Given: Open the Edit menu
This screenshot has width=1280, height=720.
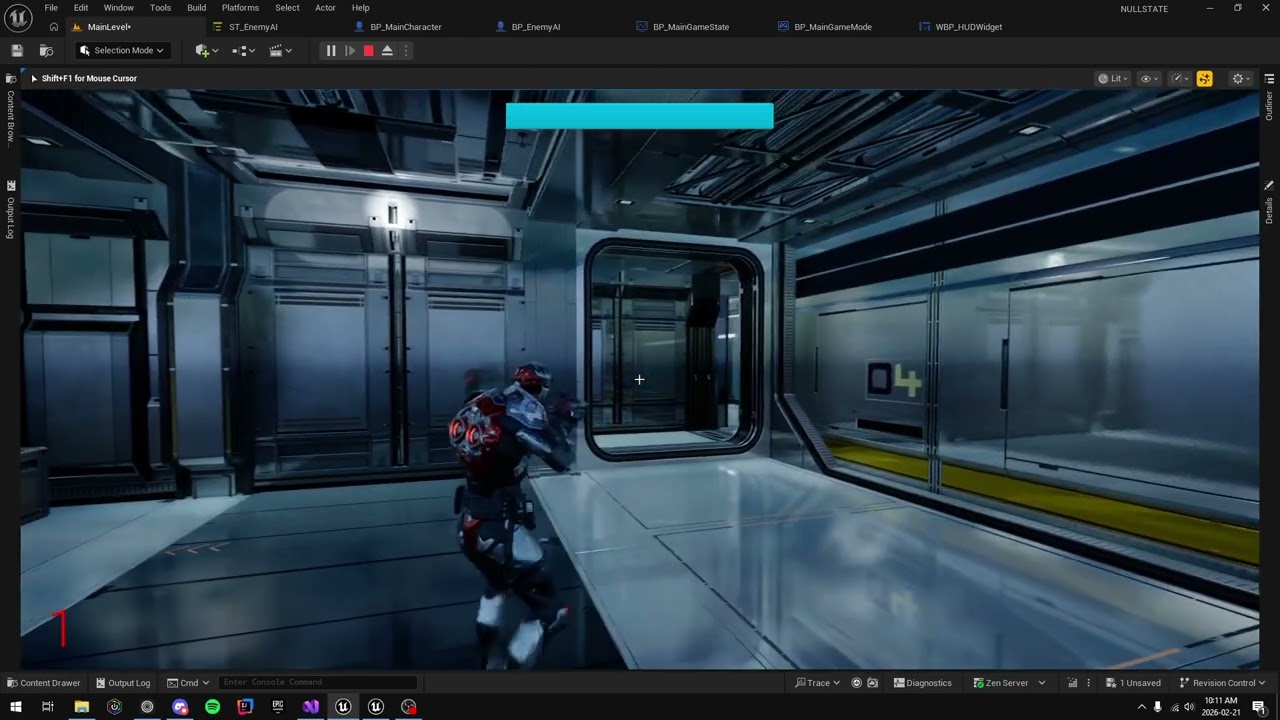Looking at the screenshot, I should [x=81, y=8].
